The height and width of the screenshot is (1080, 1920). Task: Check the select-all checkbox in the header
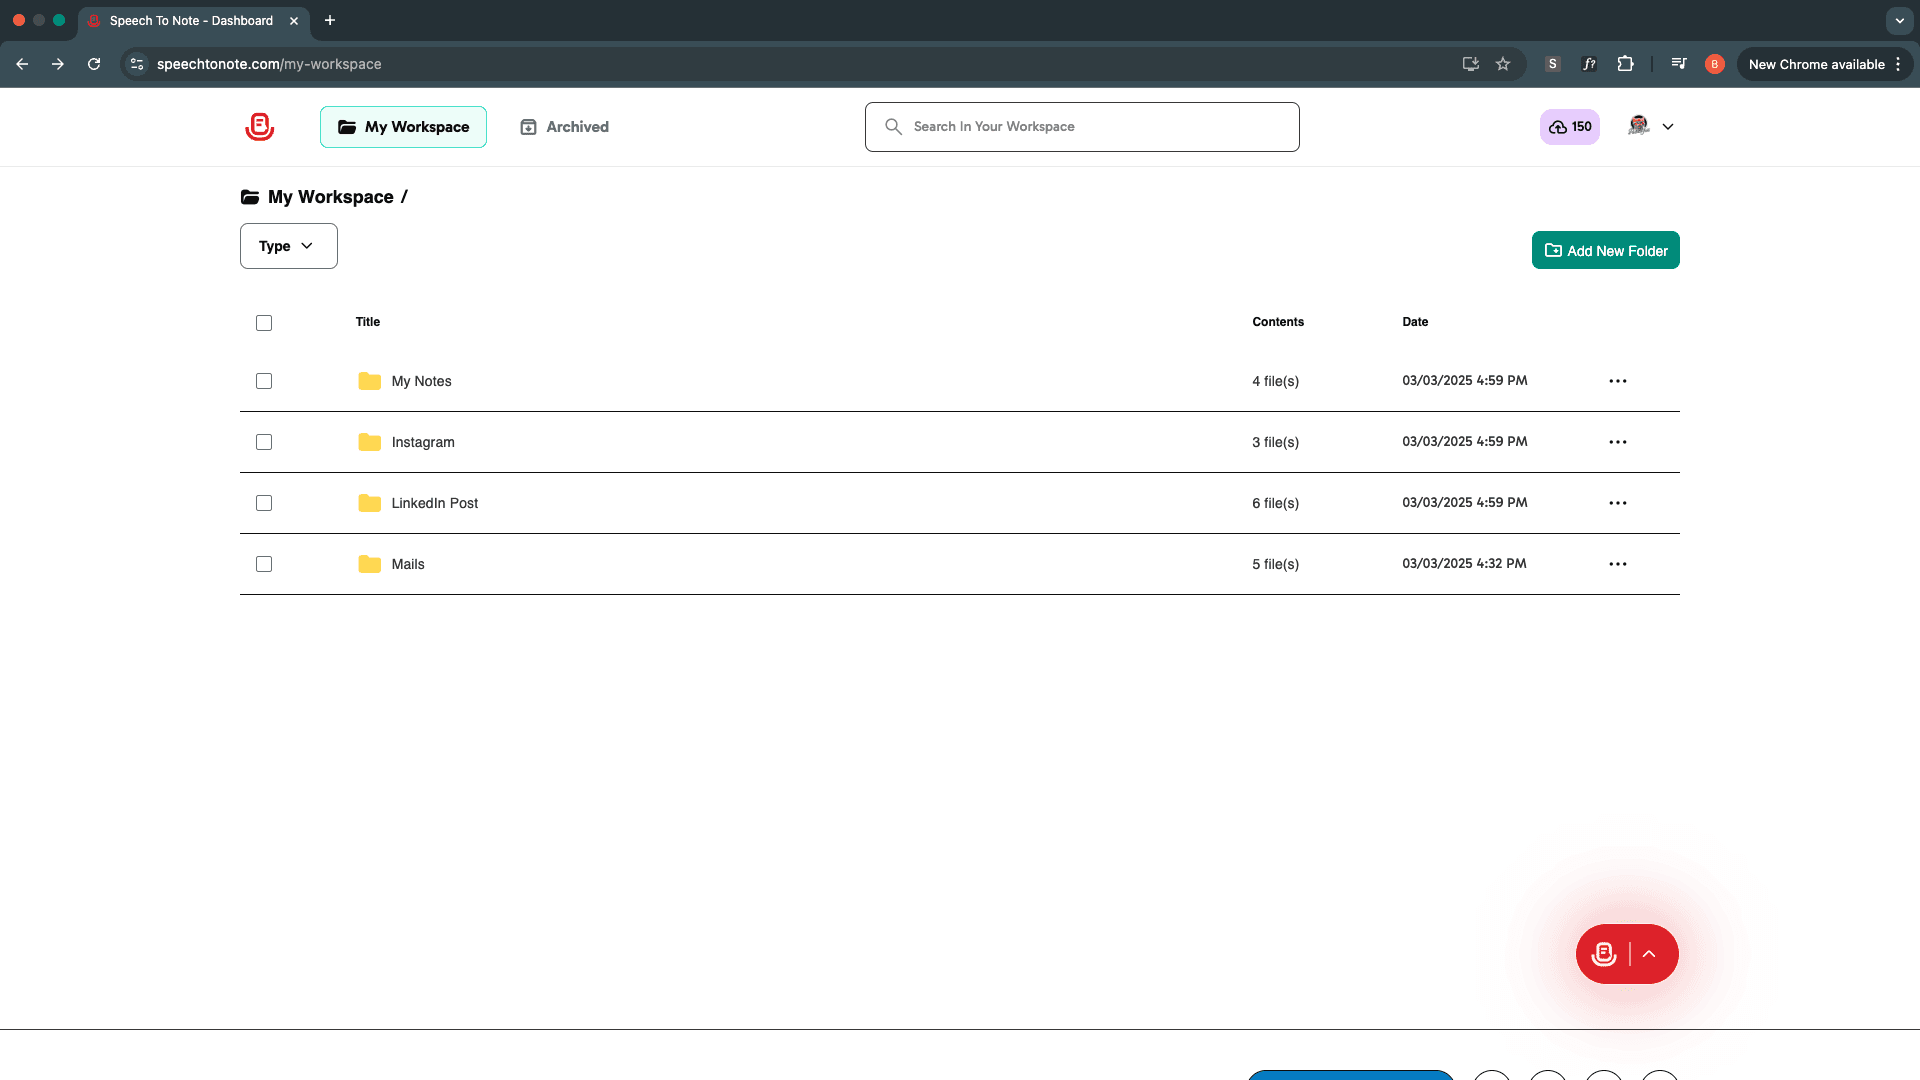264,323
